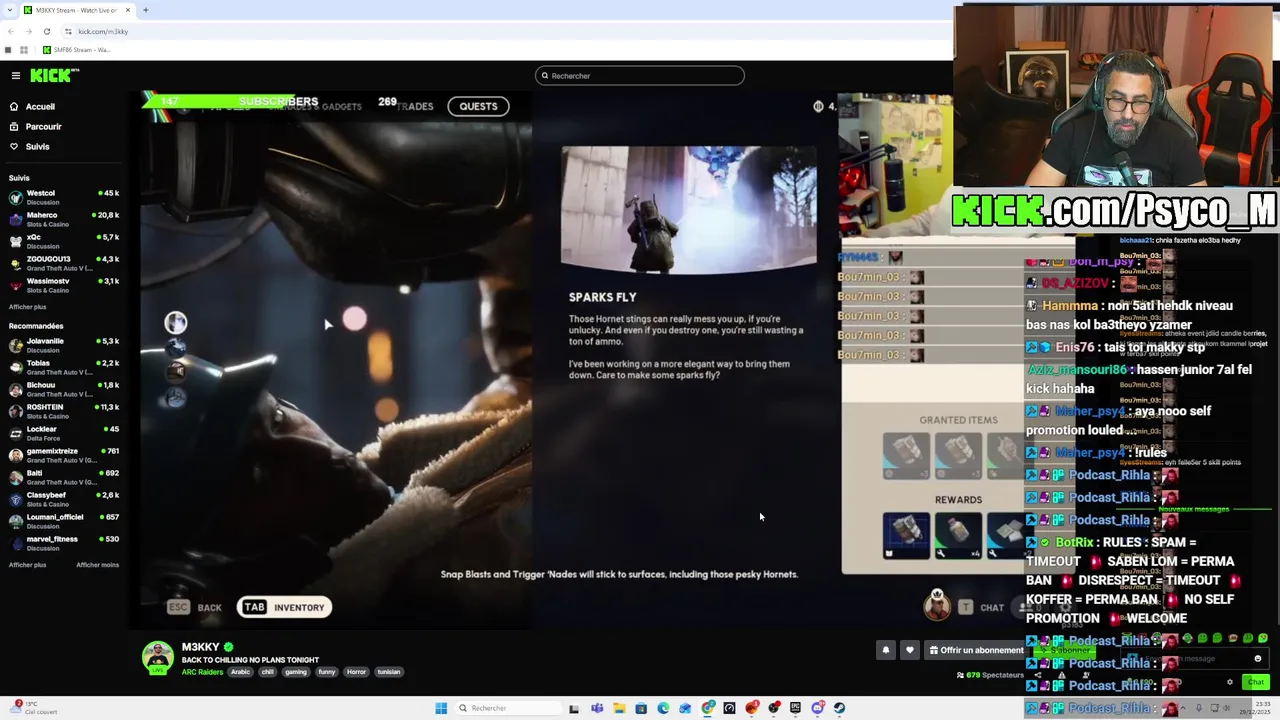Click marvel_fitness channel avatar
Screen dimensions: 1280x720
pyautogui.click(x=16, y=543)
